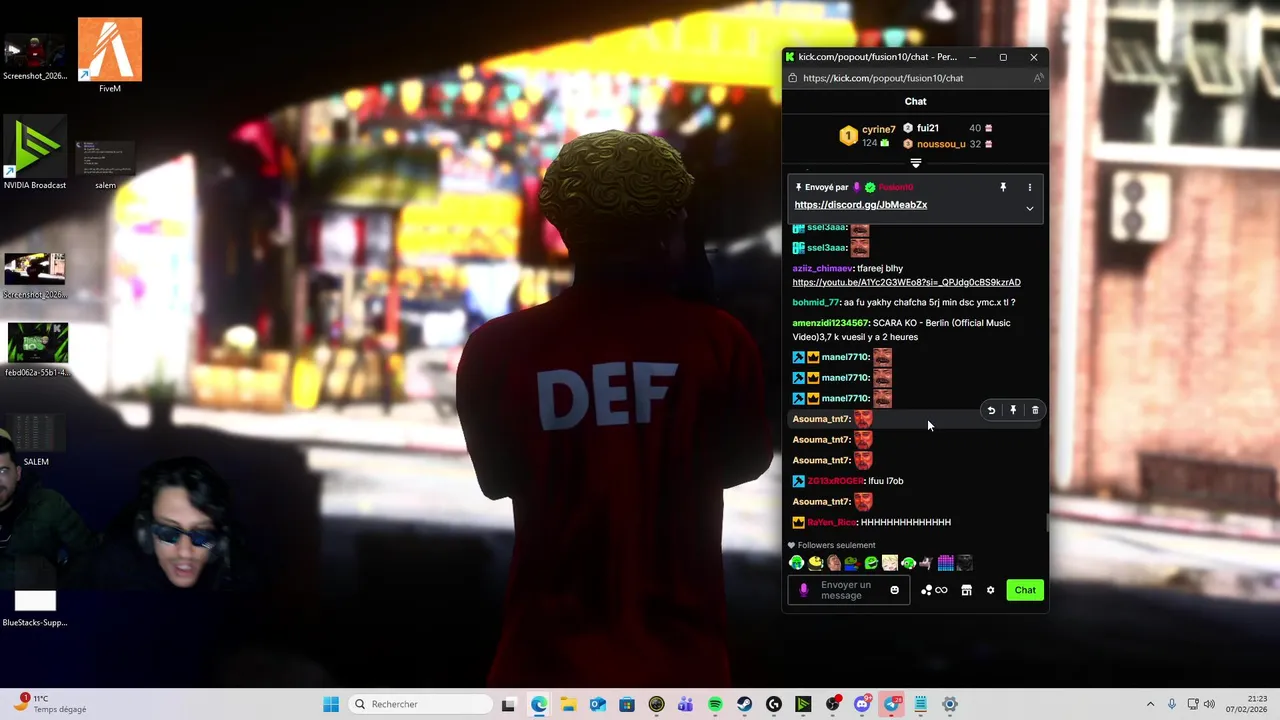The width and height of the screenshot is (1280, 720).
Task: Open File Explorer from taskbar
Action: [x=568, y=704]
